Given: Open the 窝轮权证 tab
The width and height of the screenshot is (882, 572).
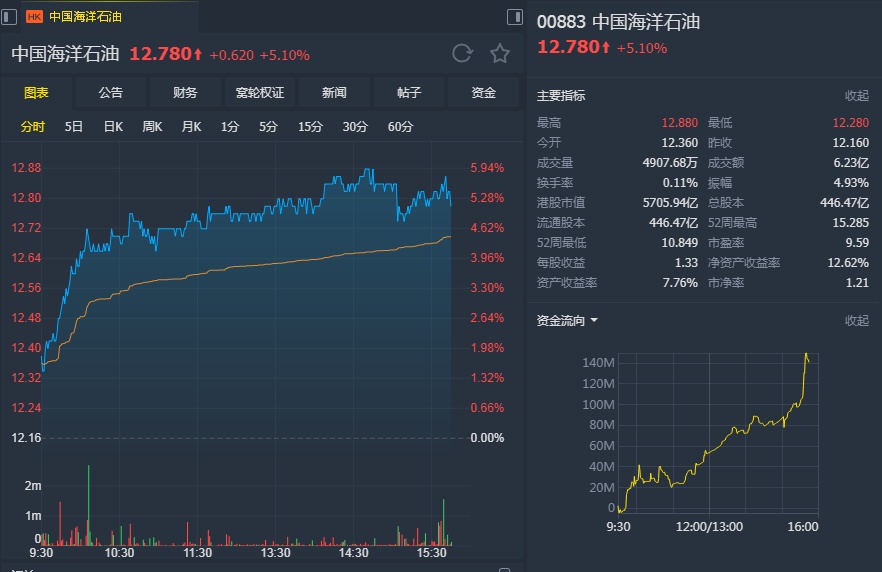Looking at the screenshot, I should (260, 93).
